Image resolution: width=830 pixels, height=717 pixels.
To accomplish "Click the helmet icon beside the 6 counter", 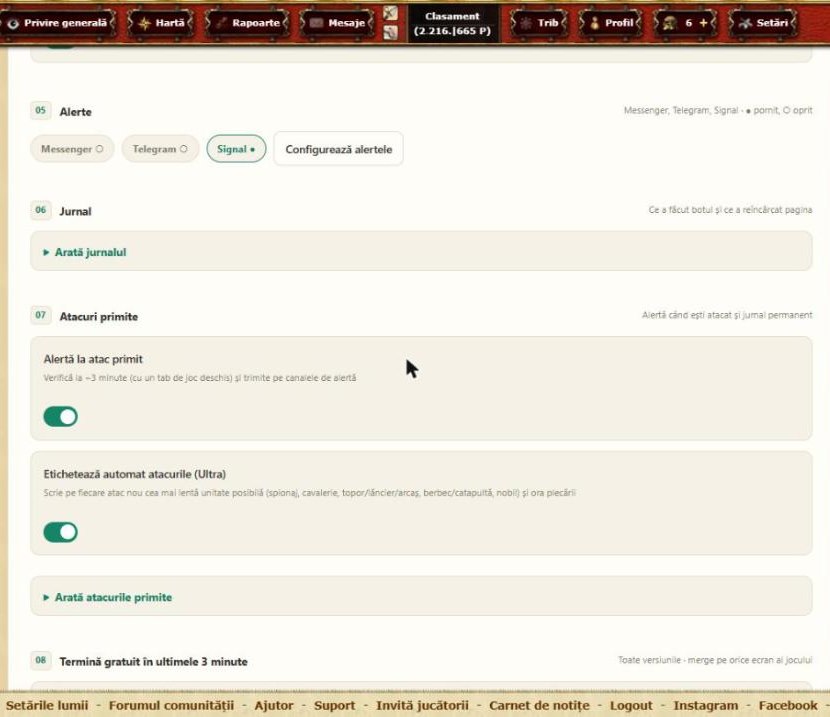I will point(670,23).
